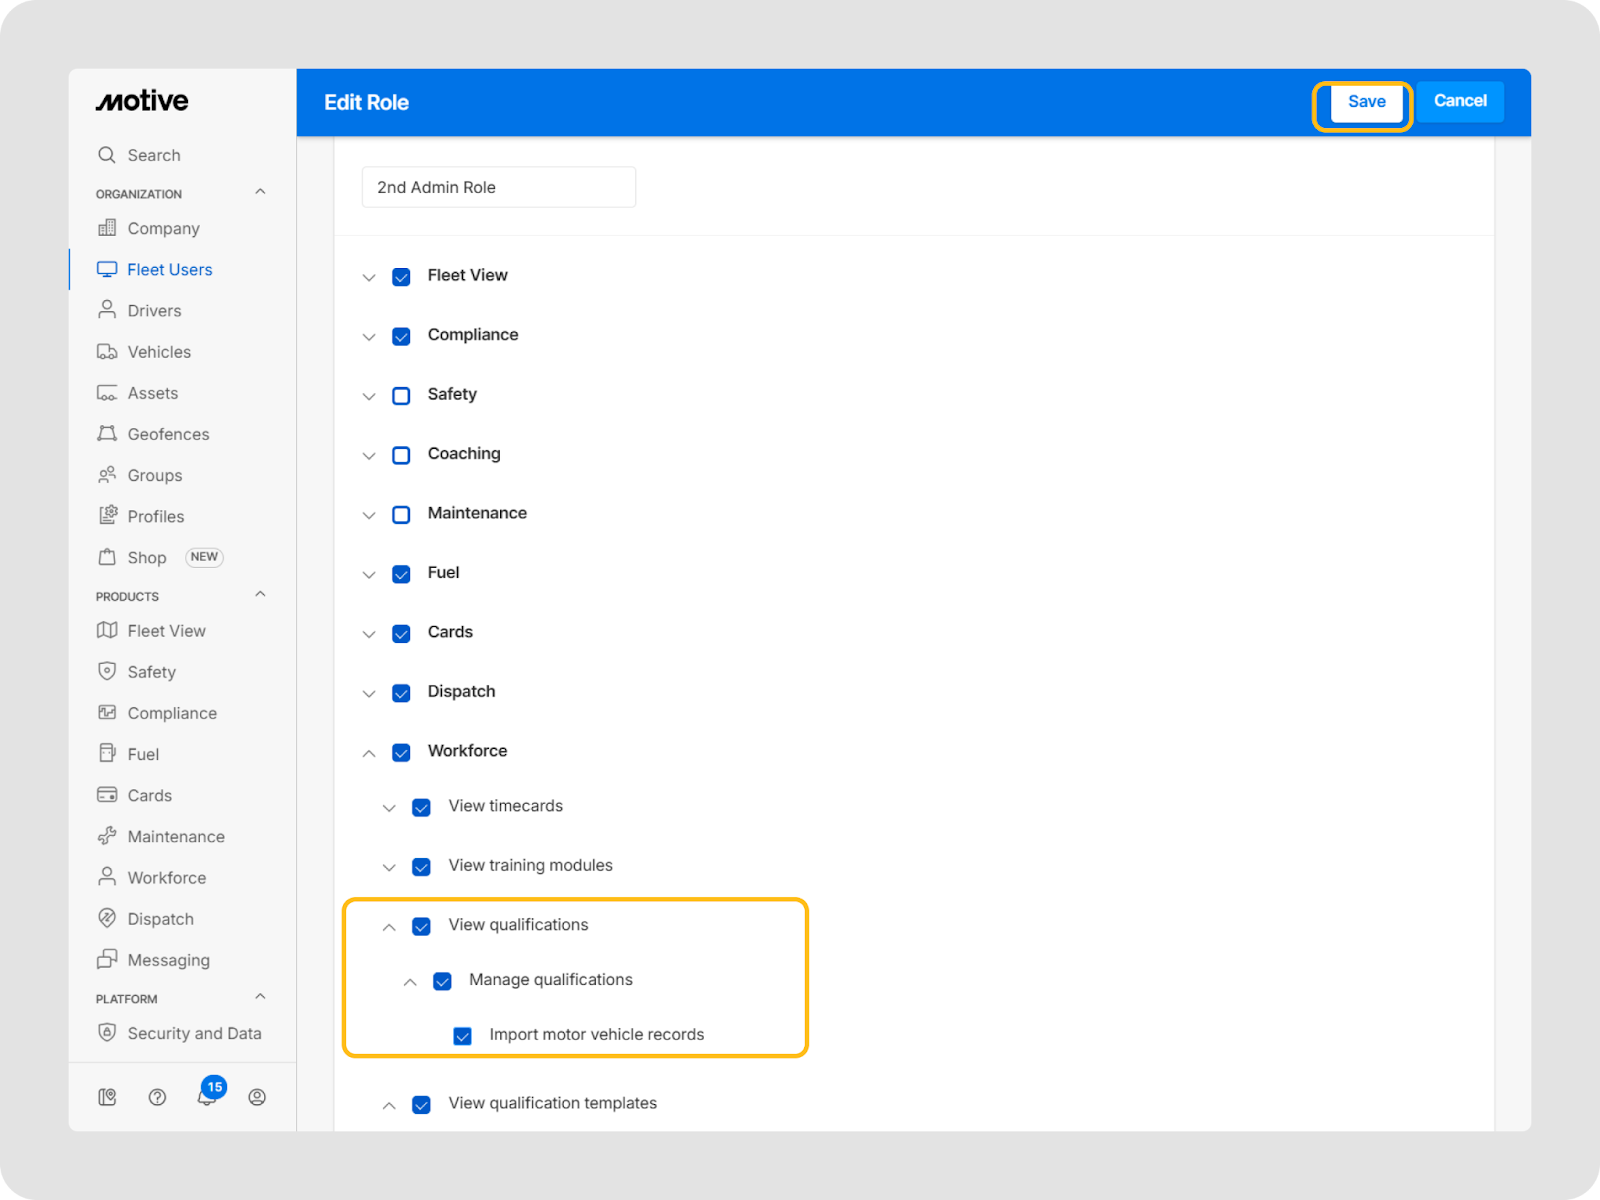Uncheck the Import motor vehicle records checkbox
The height and width of the screenshot is (1200, 1600).
(462, 1036)
